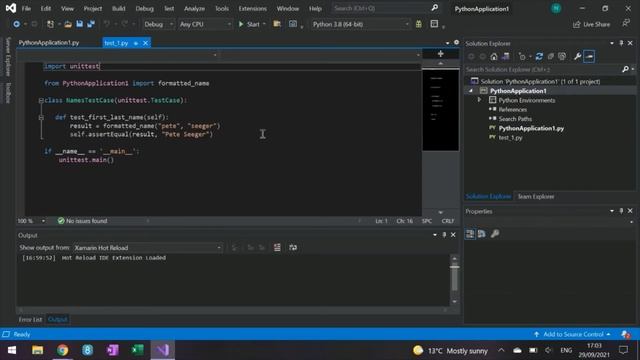Click the editor split window plus button
The height and width of the screenshot is (360, 640).
coord(440,54)
